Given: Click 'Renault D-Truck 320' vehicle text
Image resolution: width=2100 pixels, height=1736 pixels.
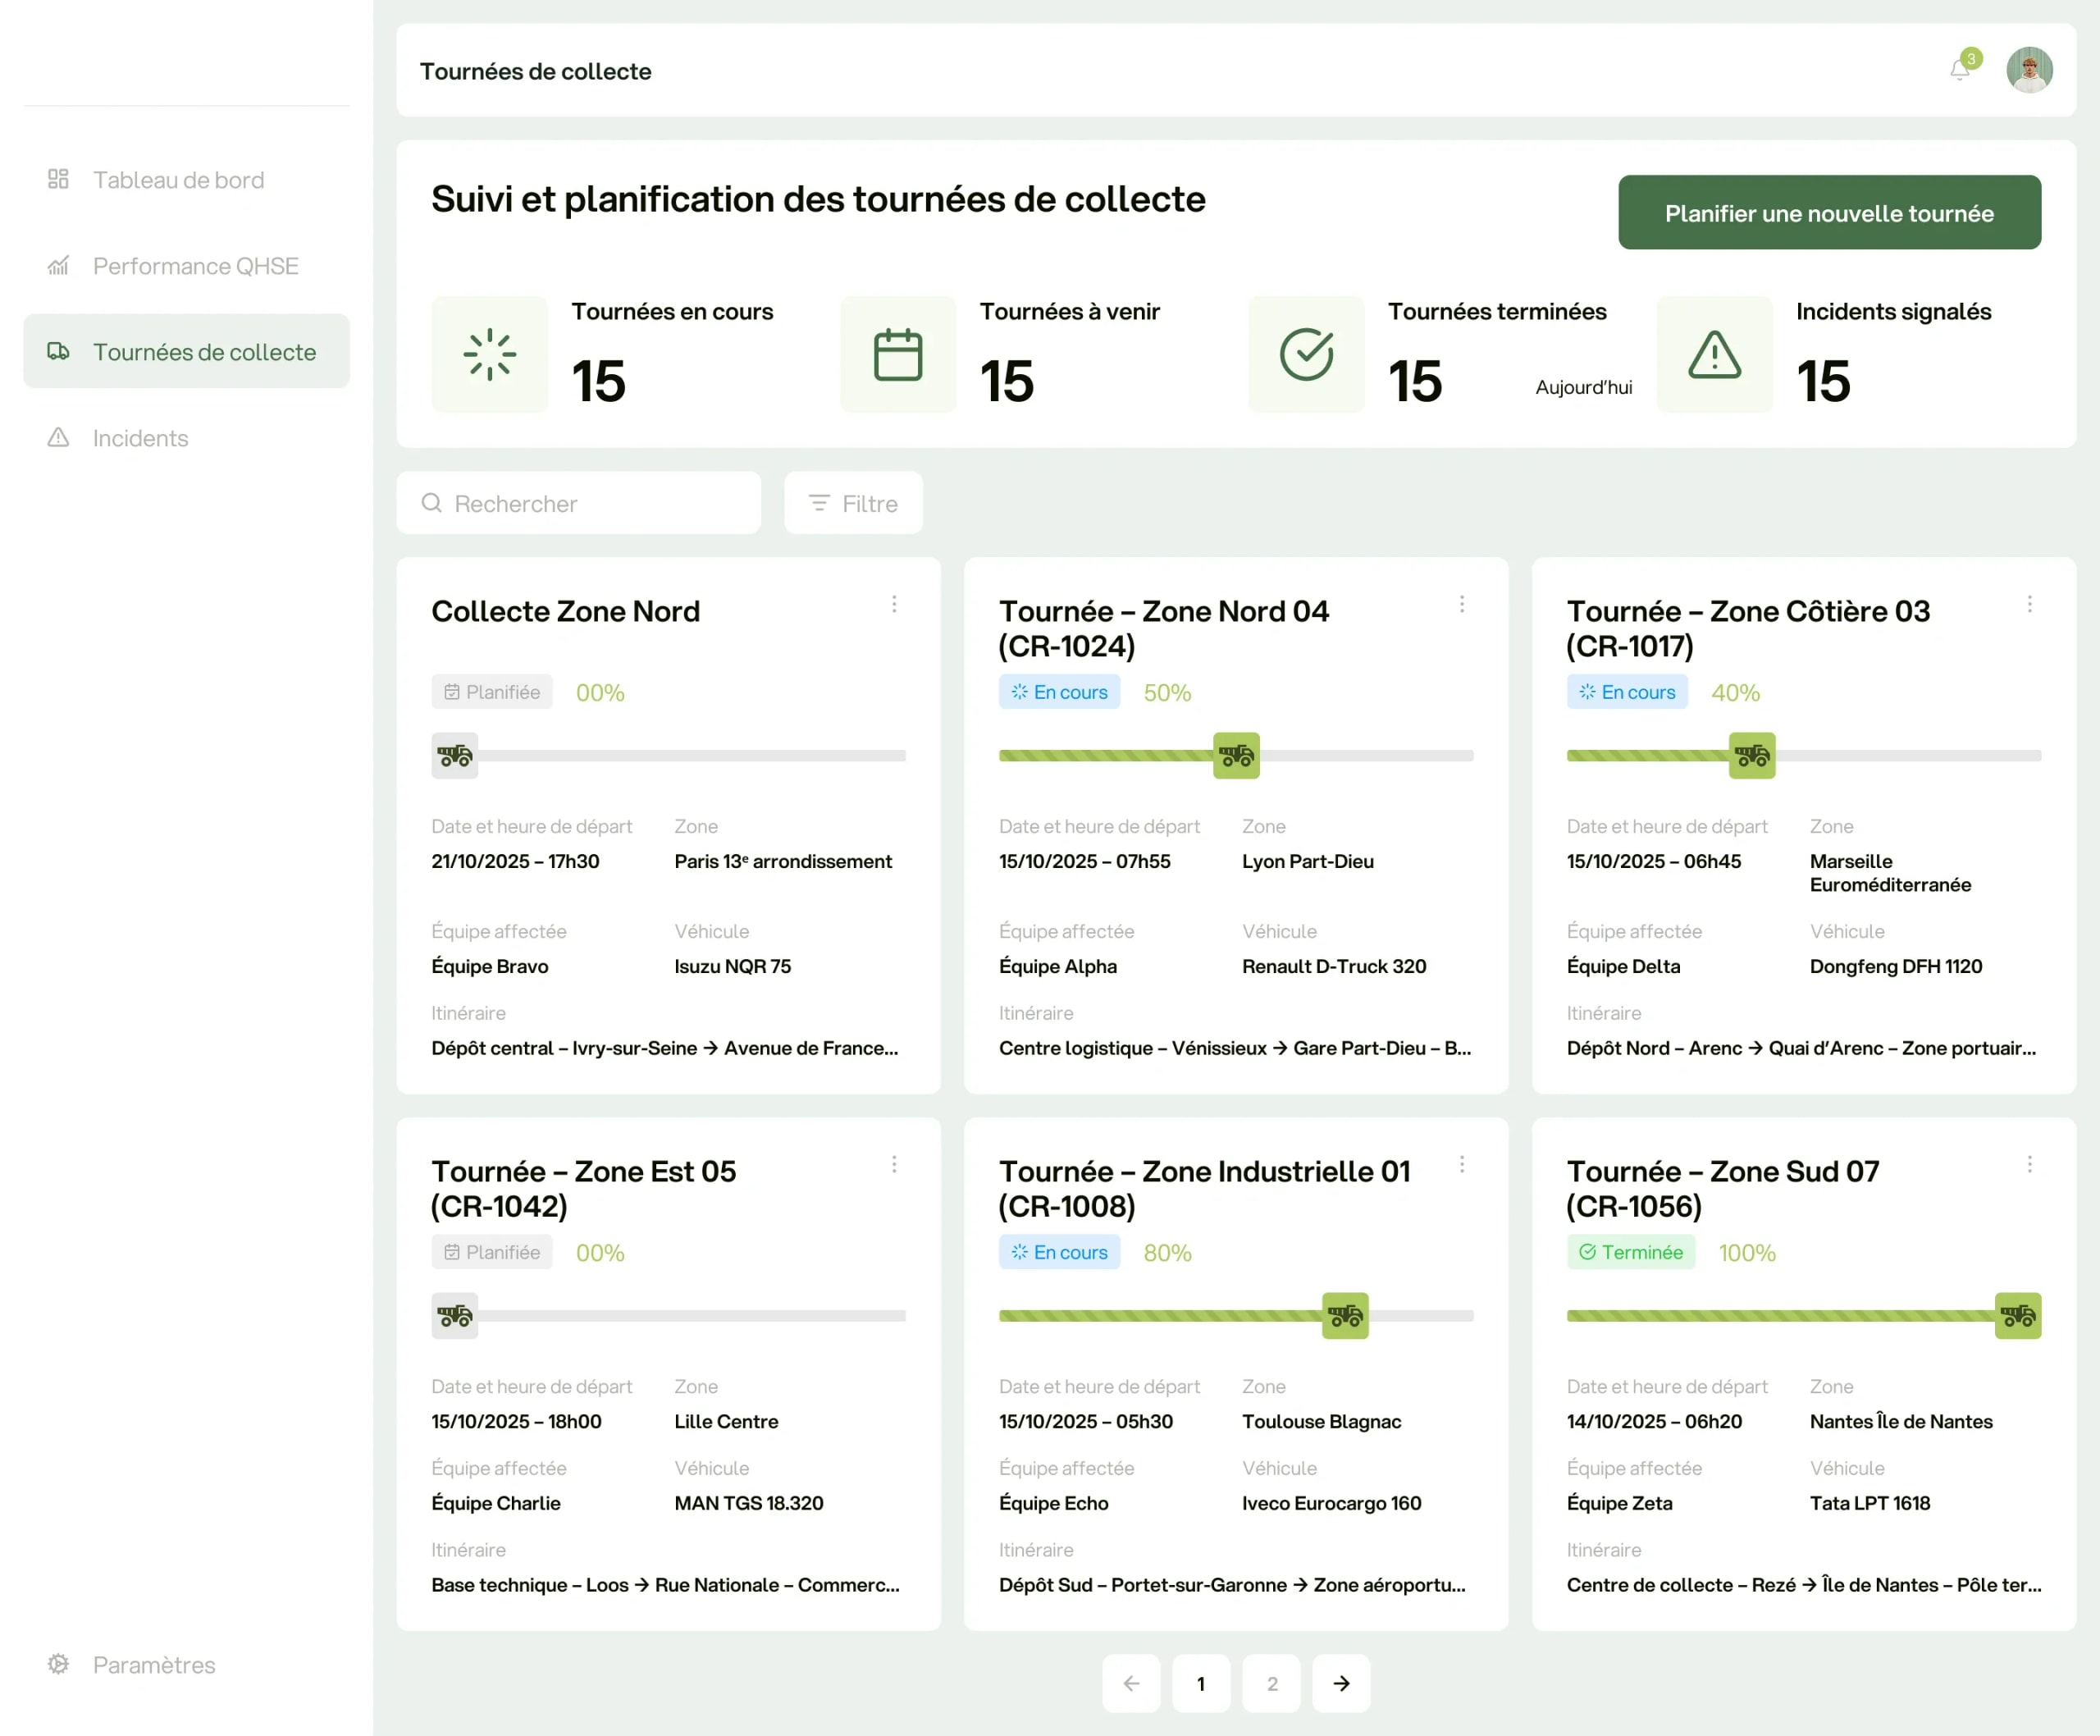Looking at the screenshot, I should point(1334,966).
